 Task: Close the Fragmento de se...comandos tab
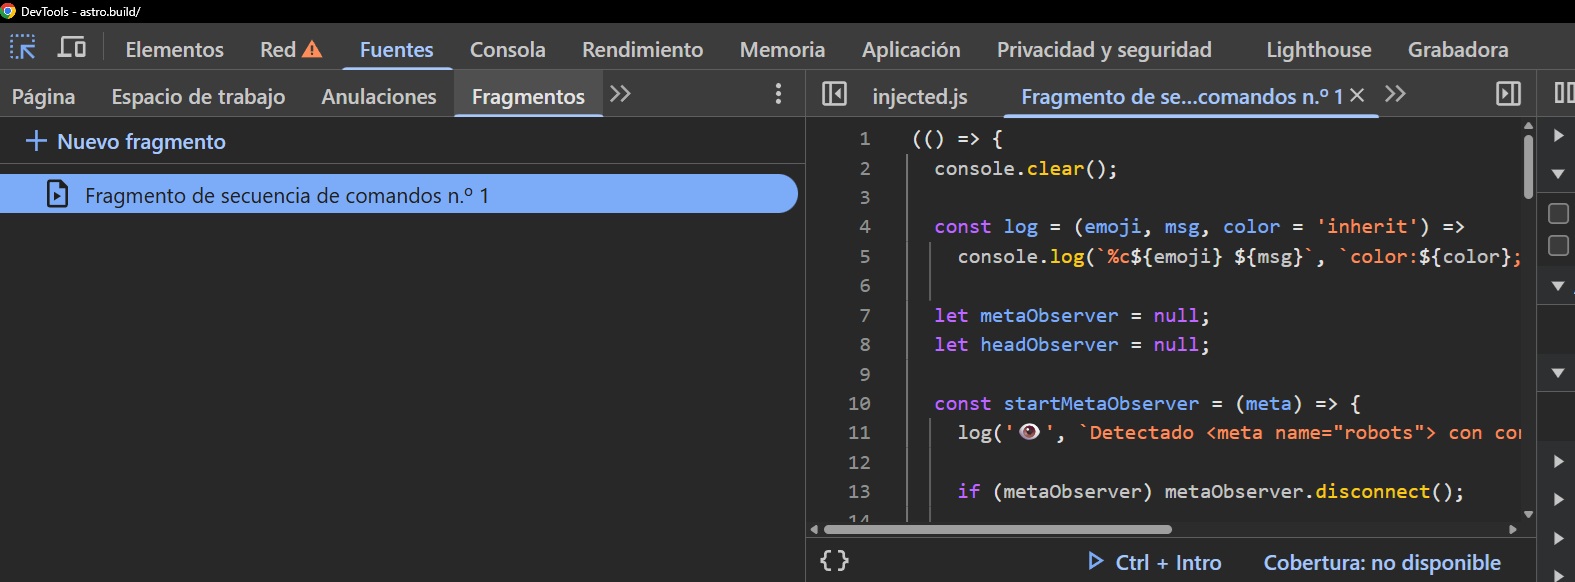click(x=1357, y=95)
